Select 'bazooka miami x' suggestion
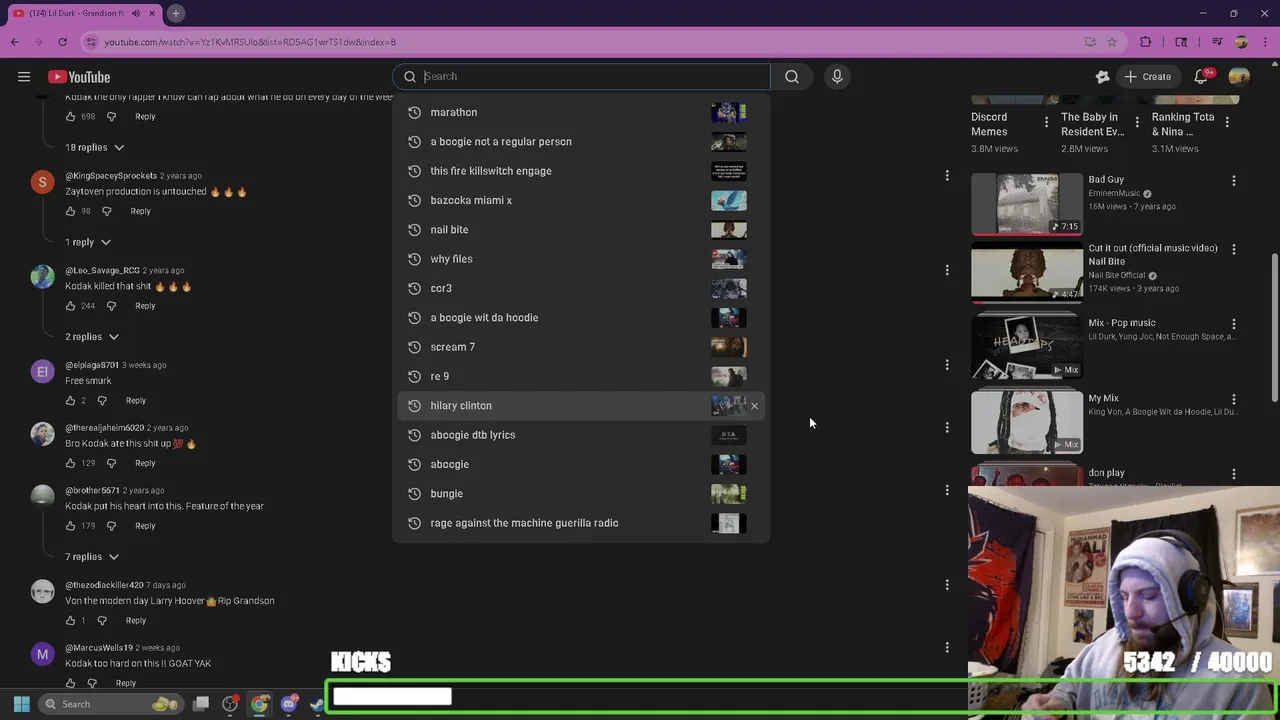Screen dimensions: 1280x720 coord(581,200)
